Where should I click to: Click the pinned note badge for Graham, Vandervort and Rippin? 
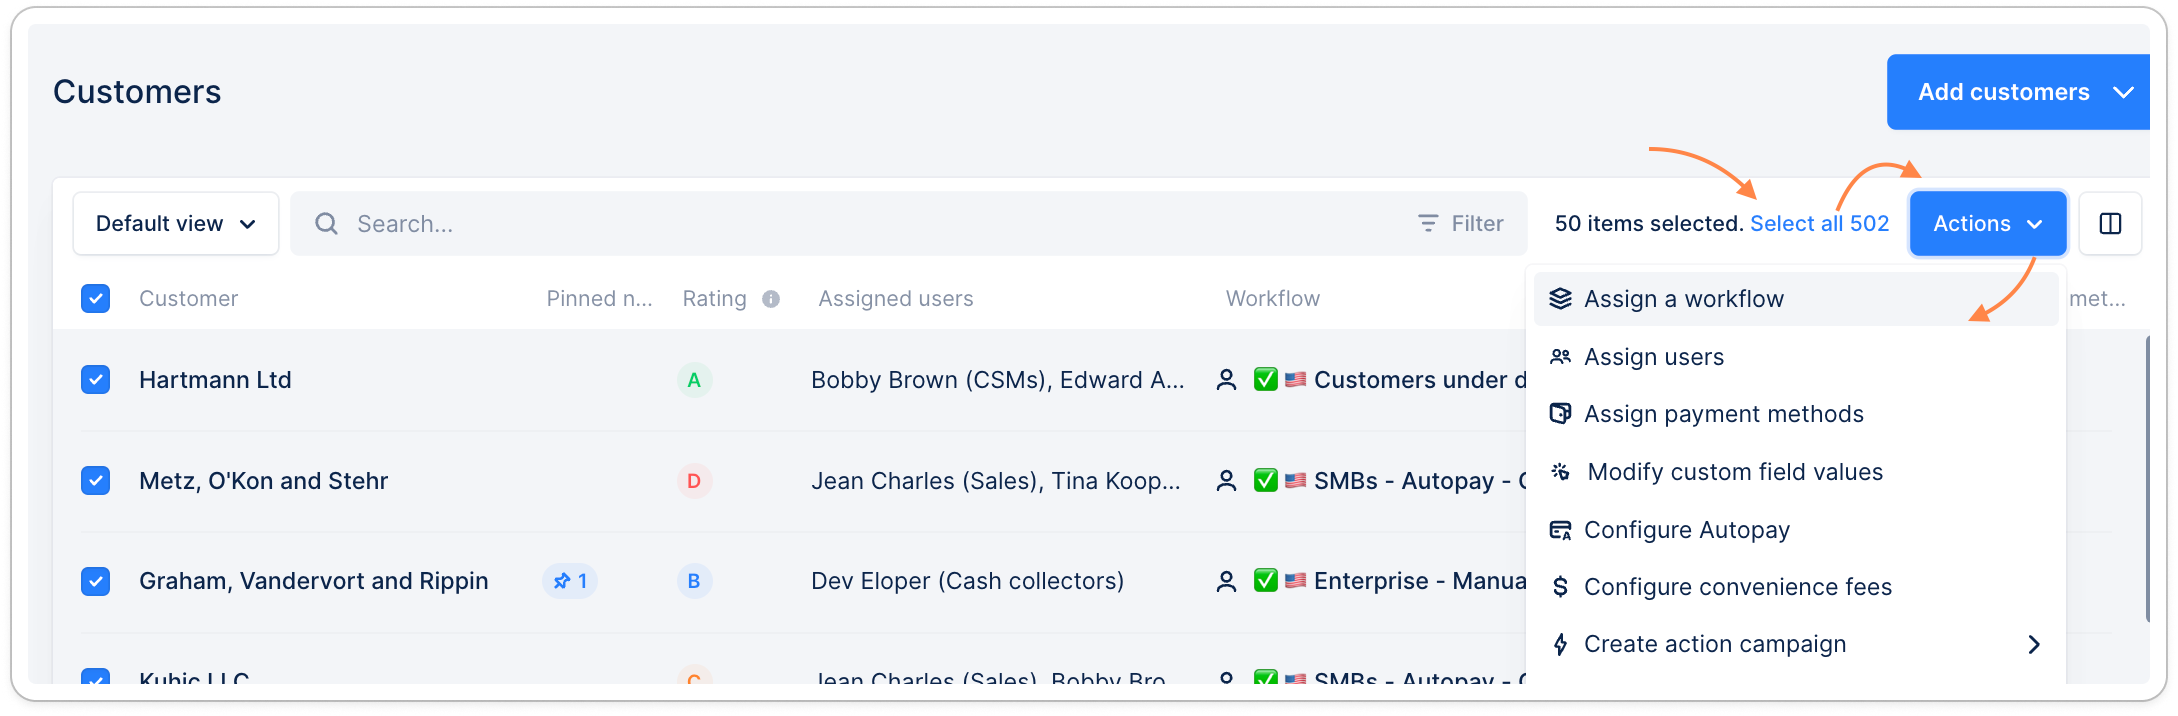570,581
